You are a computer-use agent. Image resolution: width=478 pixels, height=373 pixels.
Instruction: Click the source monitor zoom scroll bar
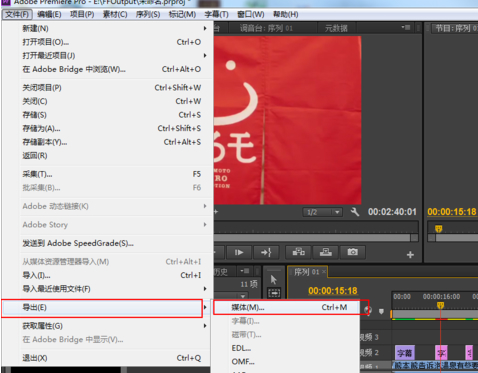pos(312,238)
